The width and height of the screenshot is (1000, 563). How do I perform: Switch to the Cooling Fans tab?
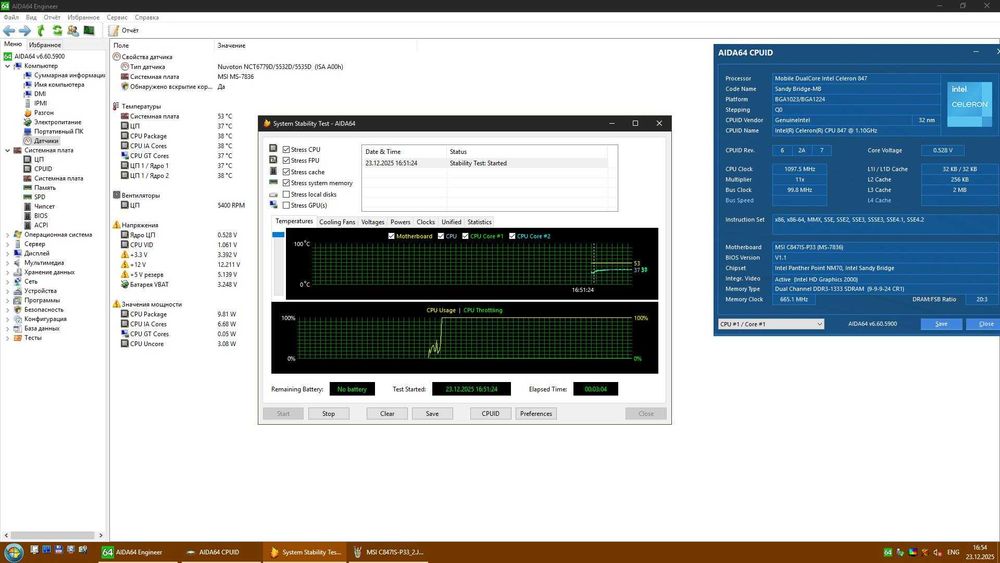(x=337, y=222)
